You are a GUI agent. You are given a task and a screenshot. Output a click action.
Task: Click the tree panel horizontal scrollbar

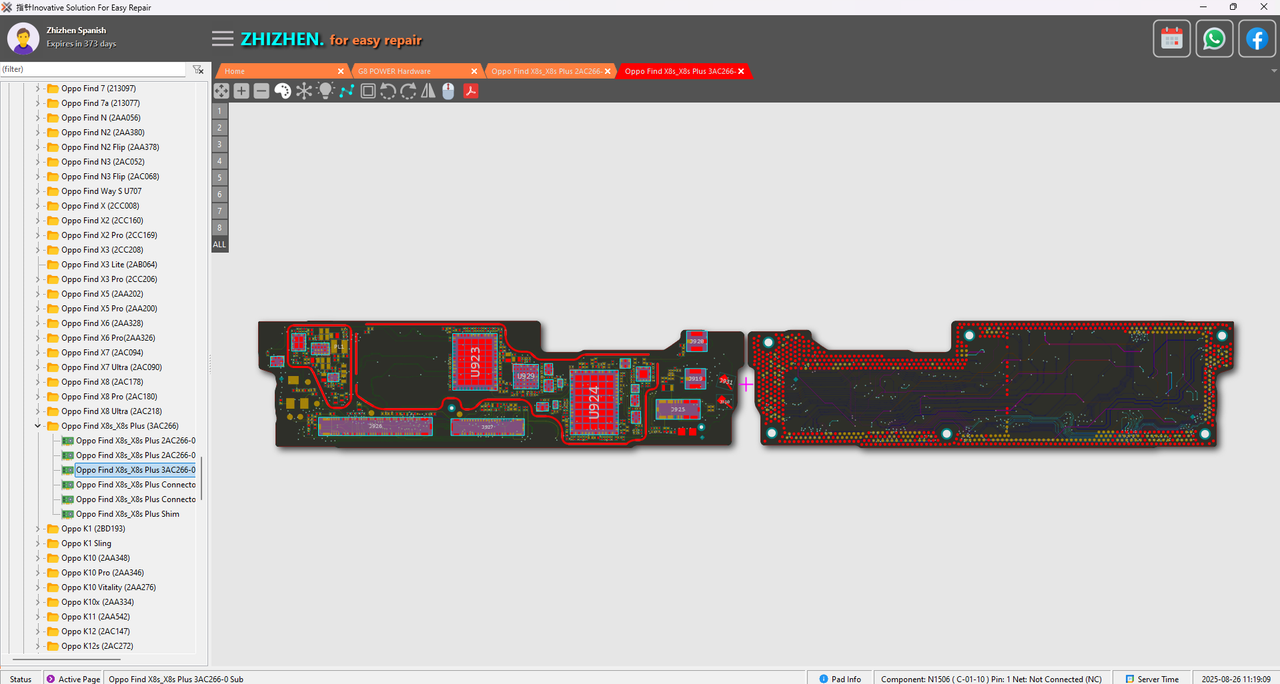coord(65,659)
